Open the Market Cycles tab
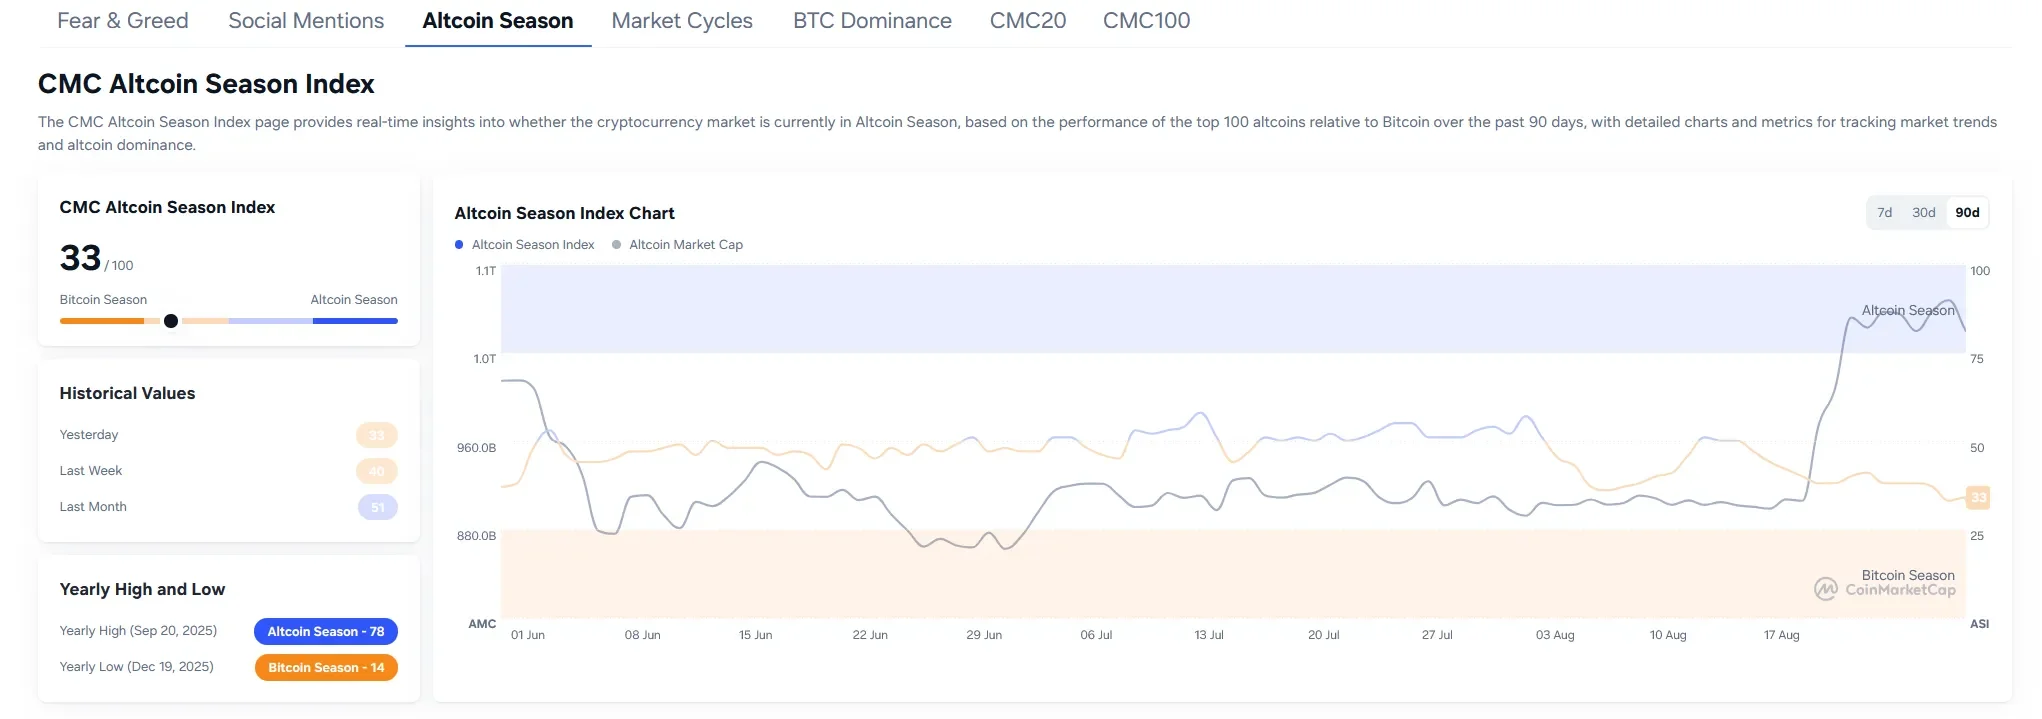 point(682,21)
